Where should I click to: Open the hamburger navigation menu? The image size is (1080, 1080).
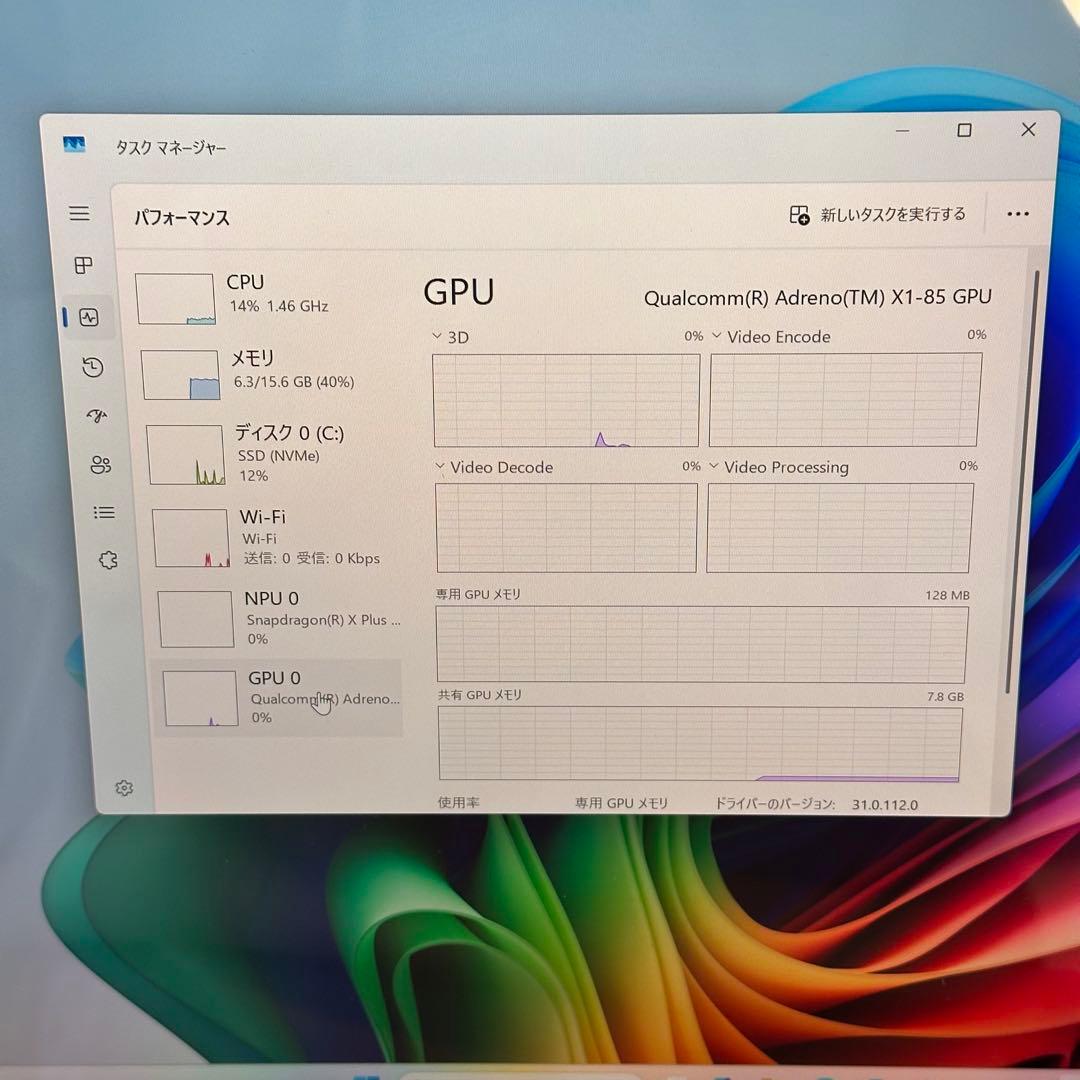(x=79, y=213)
